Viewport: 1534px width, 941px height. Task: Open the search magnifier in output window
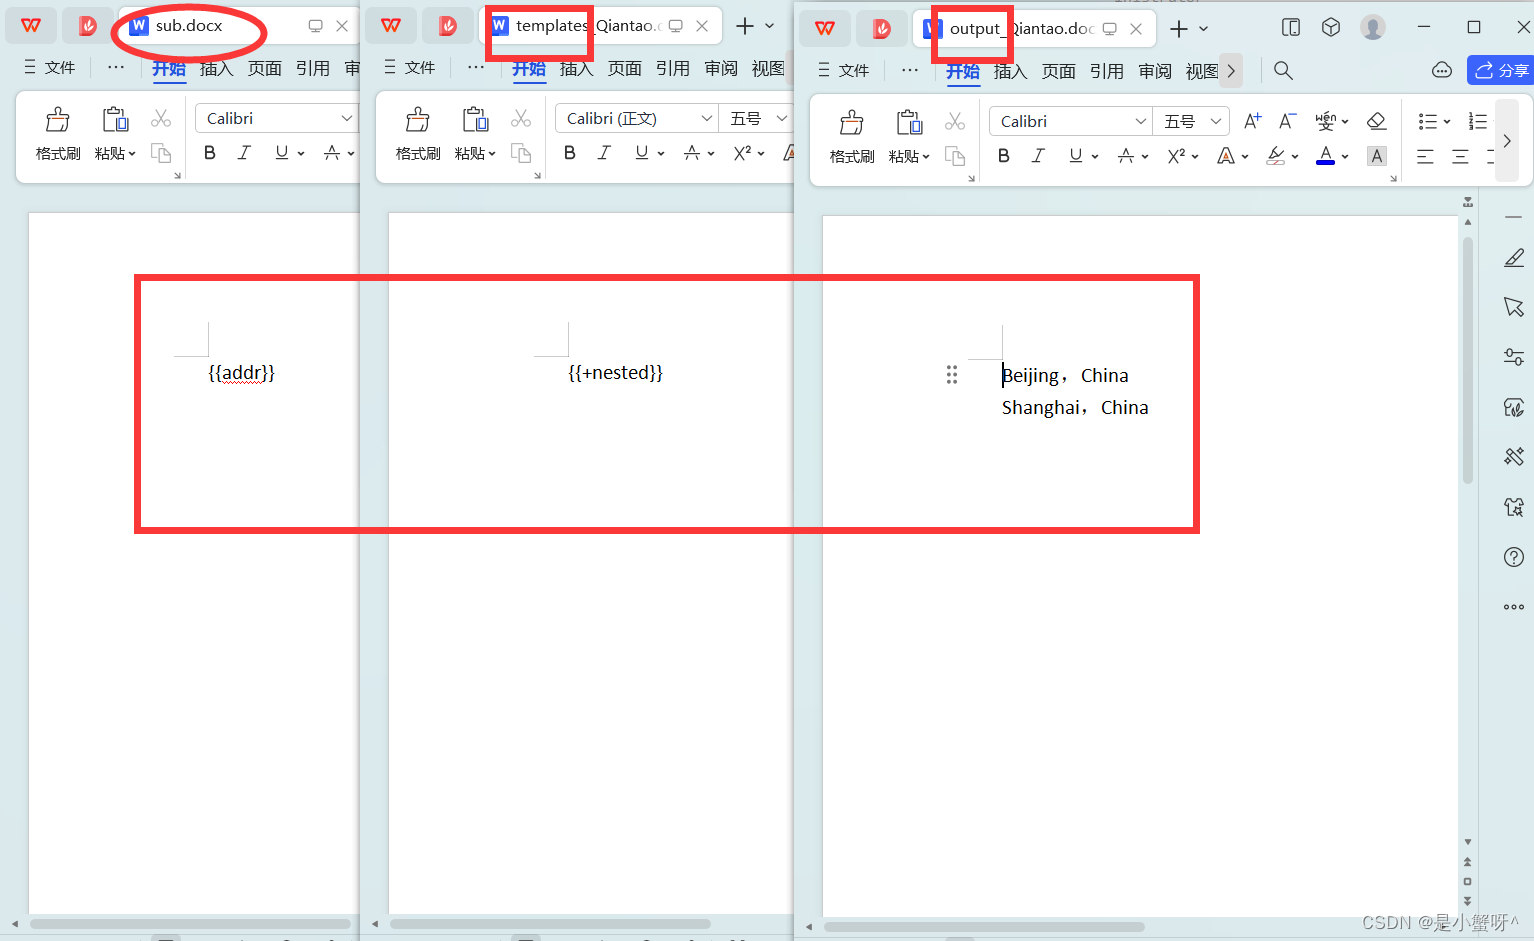1283,71
